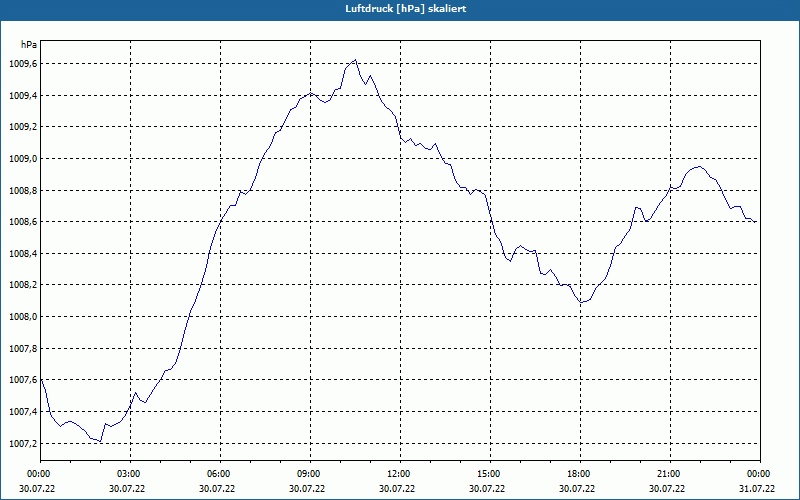Select the '06:00' time axis label
The image size is (800, 500).
click(217, 474)
